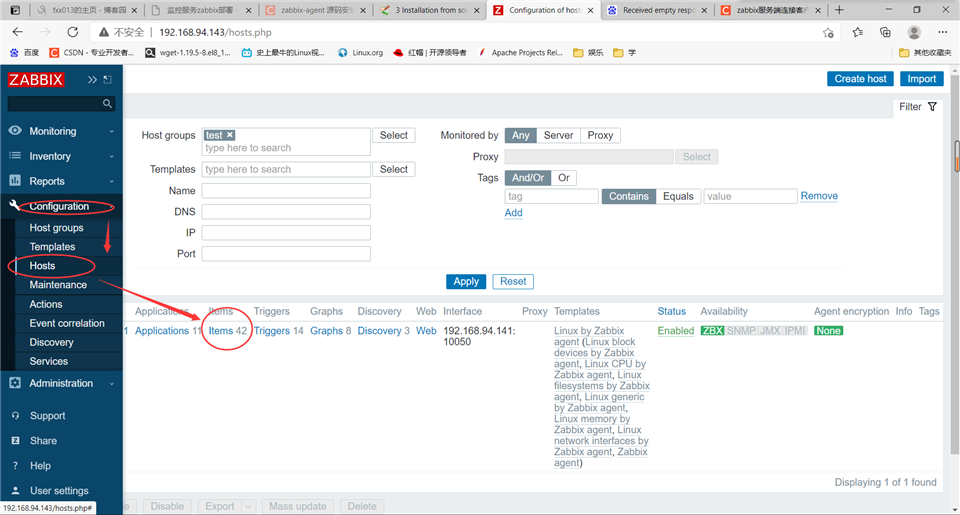Image resolution: width=960 pixels, height=515 pixels.
Task: Choose Equals tag operator
Action: [678, 196]
